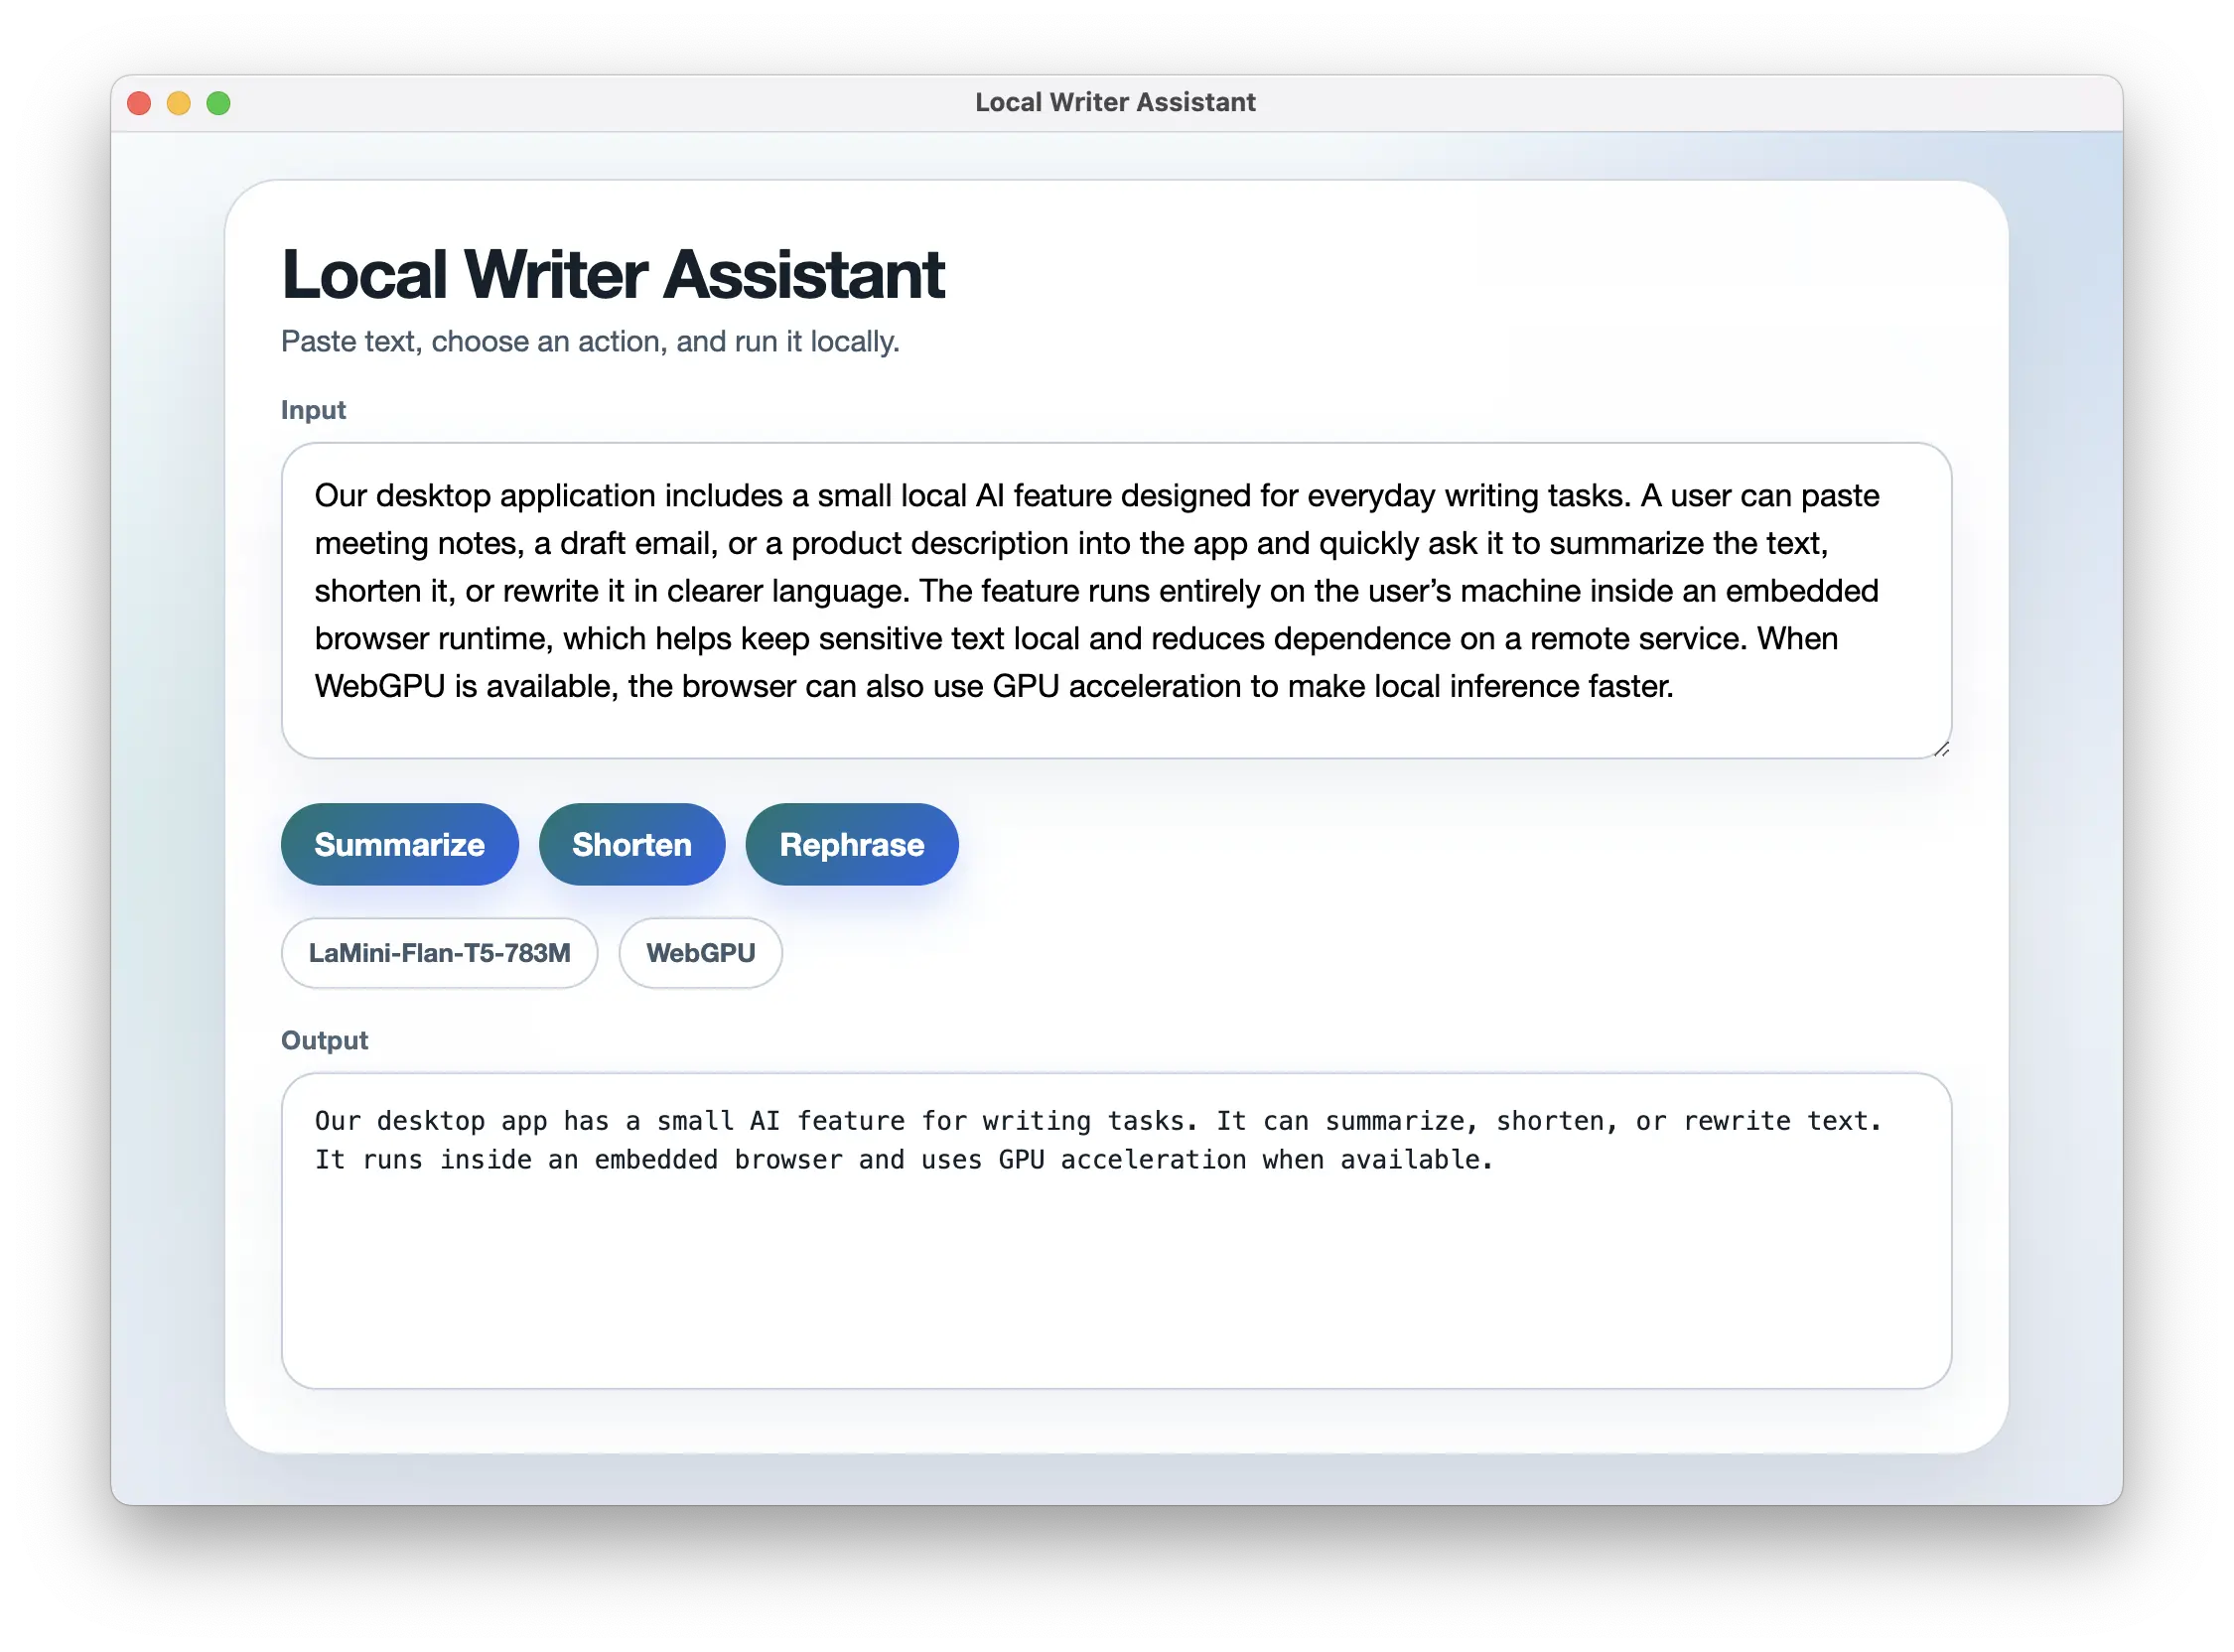
Task: Click the Summarize action button
Action: coord(399,844)
